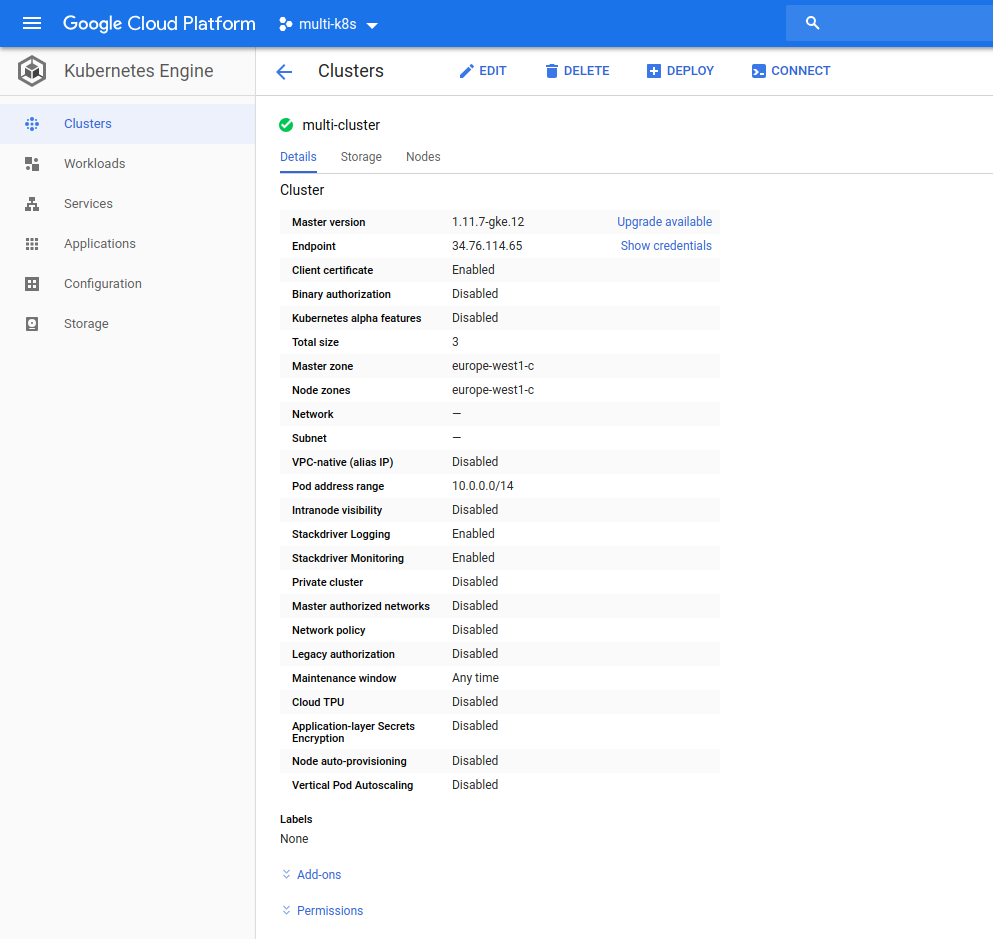
Task: Click the Stackdriver Monitoring Enabled value
Action: pos(473,558)
